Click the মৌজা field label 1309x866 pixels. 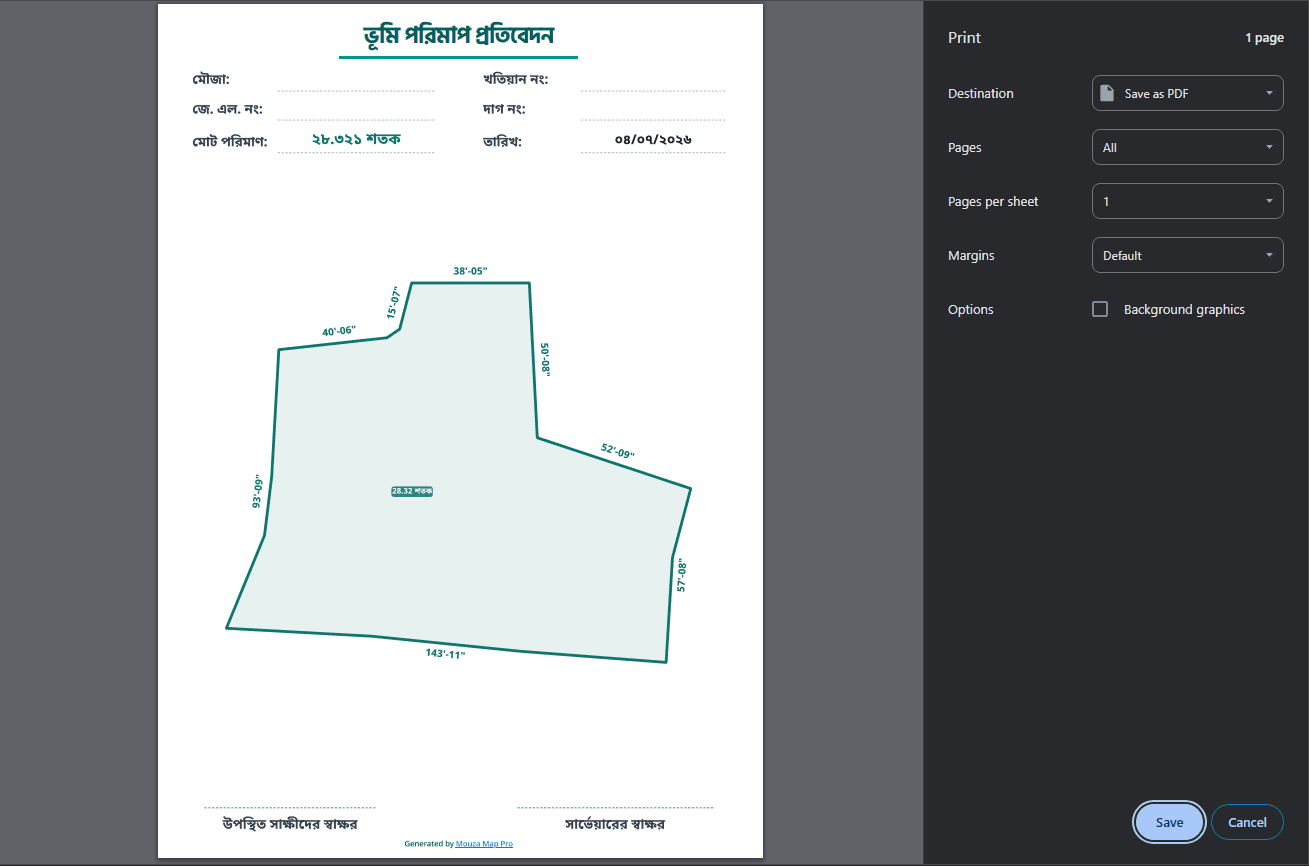click(x=211, y=80)
